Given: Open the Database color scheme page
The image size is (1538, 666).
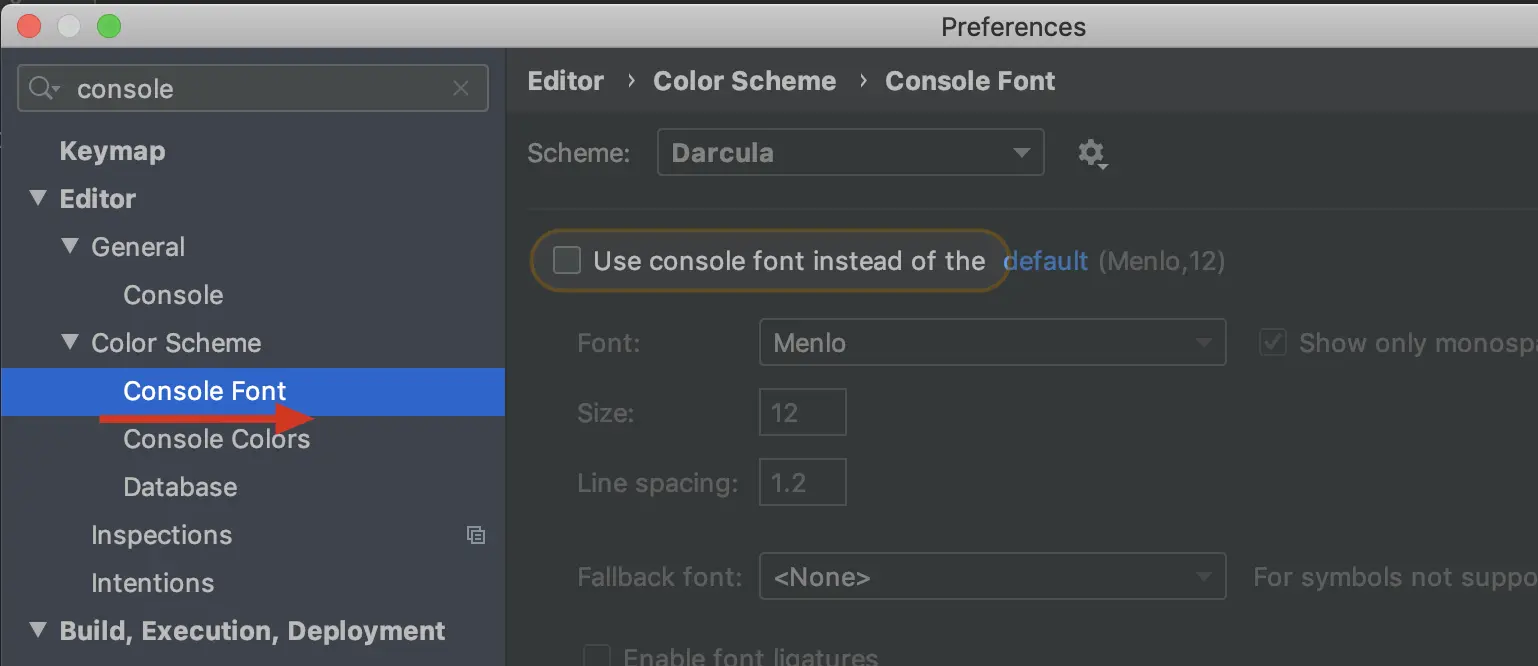Looking at the screenshot, I should point(180,487).
